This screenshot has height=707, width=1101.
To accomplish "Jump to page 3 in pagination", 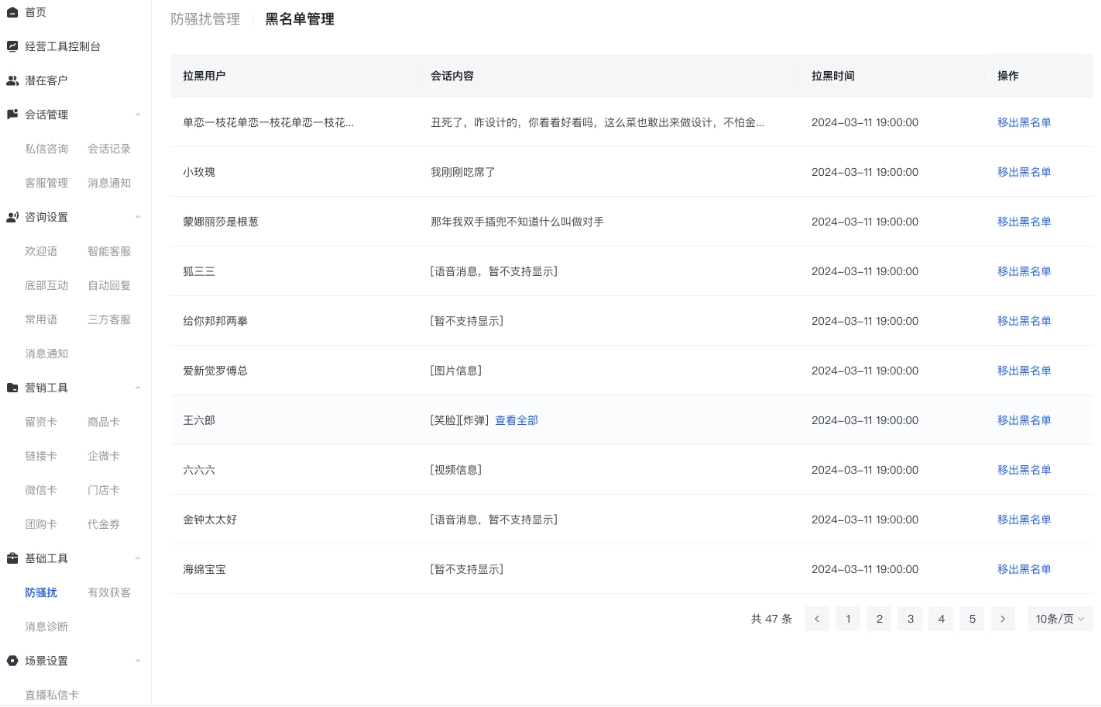I will 909,619.
